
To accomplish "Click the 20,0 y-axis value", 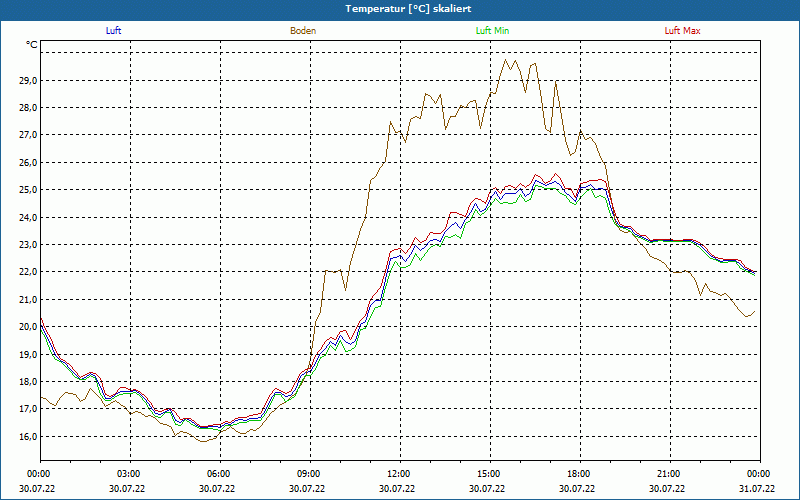I will click(x=29, y=327).
